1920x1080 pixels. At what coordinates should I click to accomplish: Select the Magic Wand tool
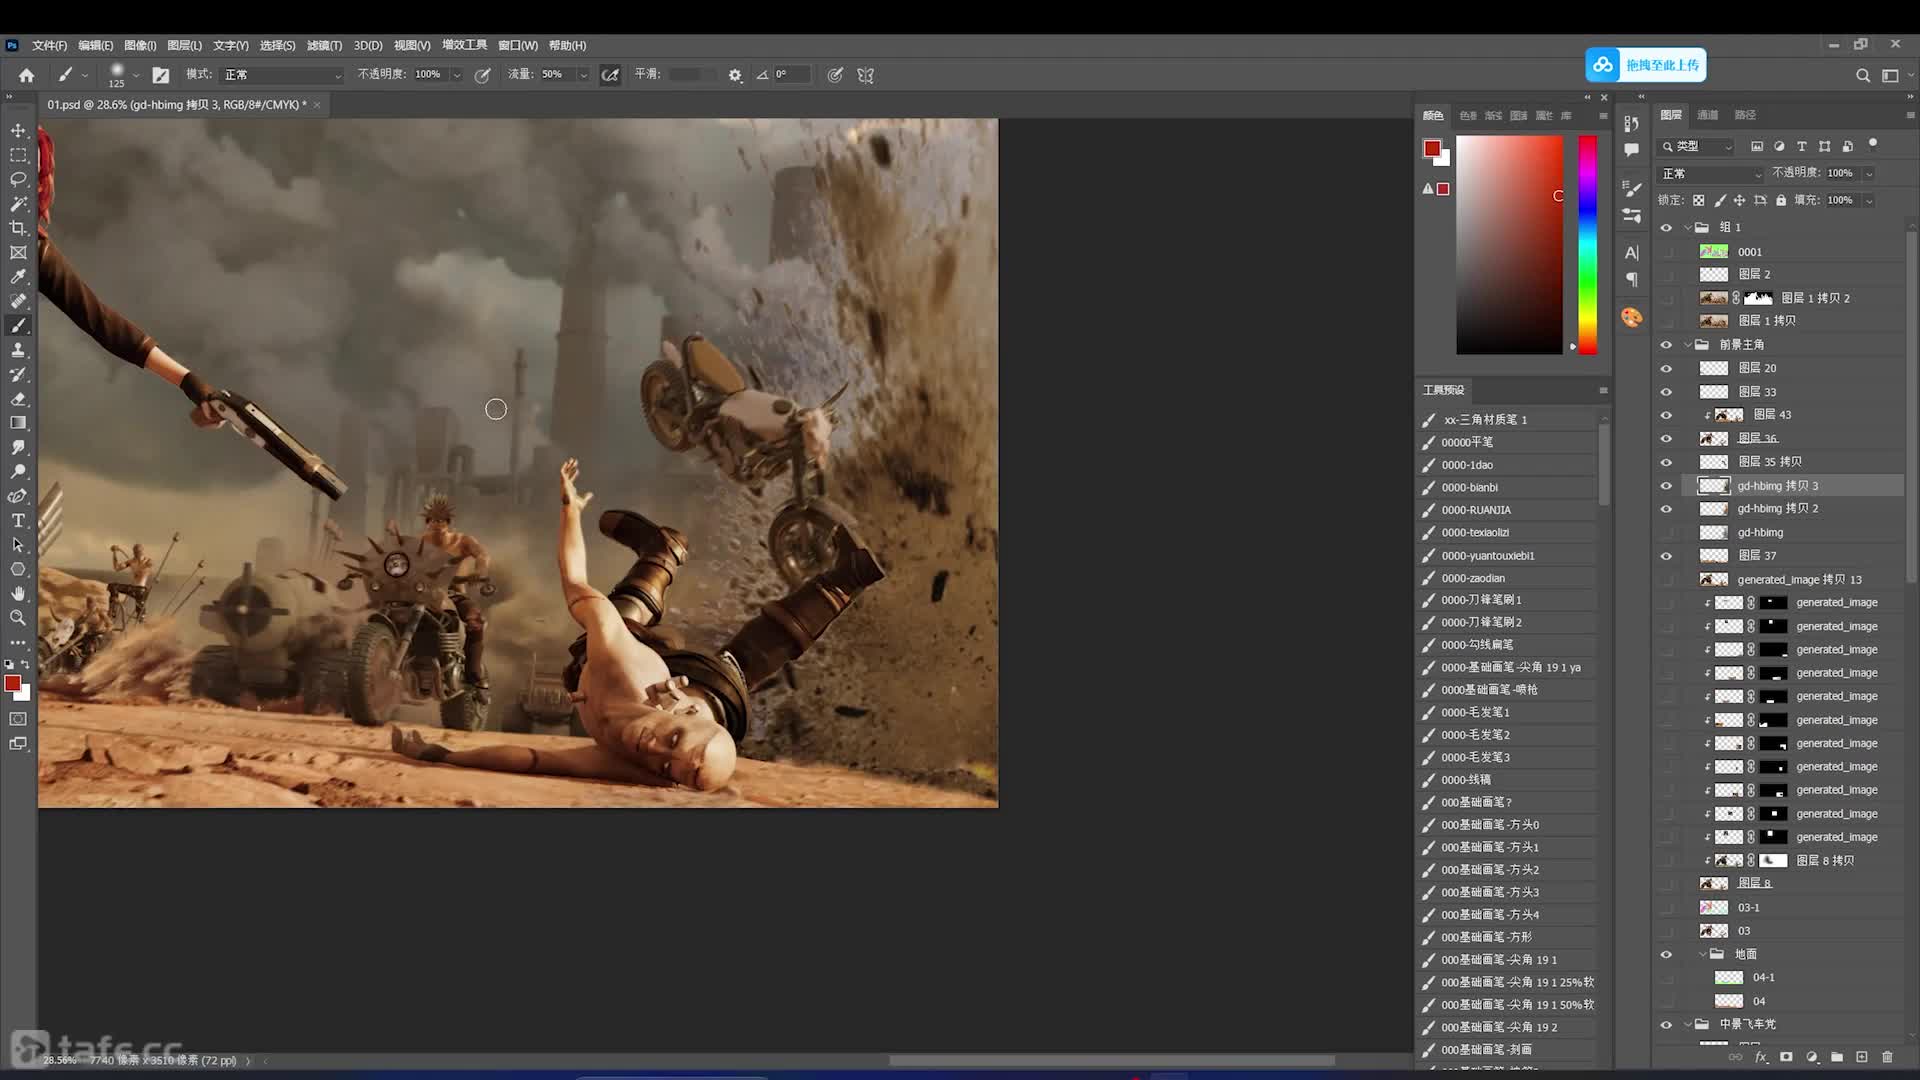[18, 203]
